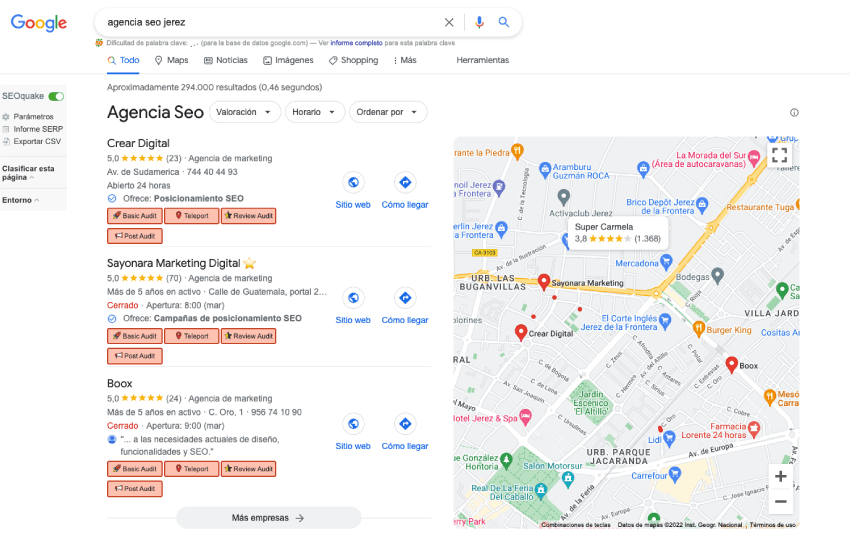Viewport: 850px width, 542px height.
Task: Open Review Audit for Boox
Action: pos(249,469)
